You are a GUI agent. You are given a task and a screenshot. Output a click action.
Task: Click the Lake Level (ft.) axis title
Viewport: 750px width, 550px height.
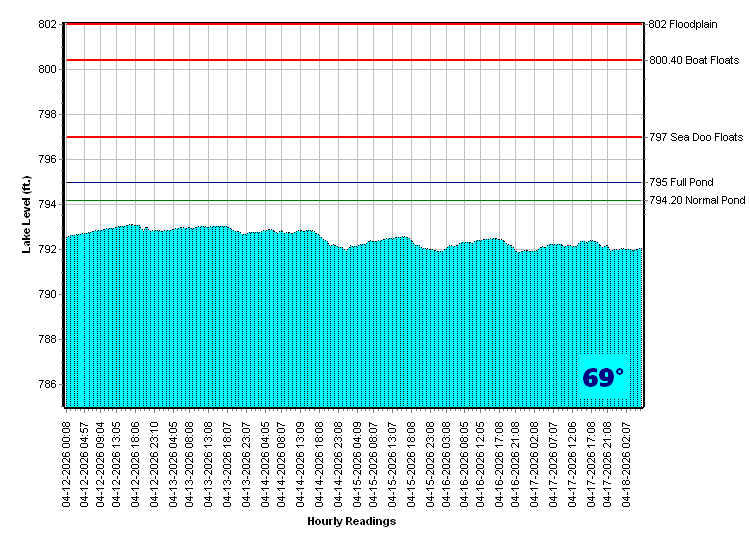[27, 214]
